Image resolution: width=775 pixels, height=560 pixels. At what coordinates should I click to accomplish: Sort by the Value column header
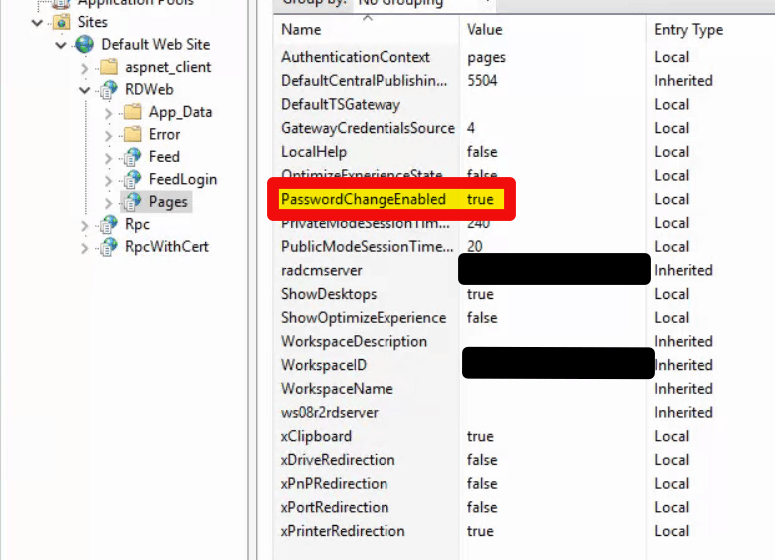click(x=485, y=30)
